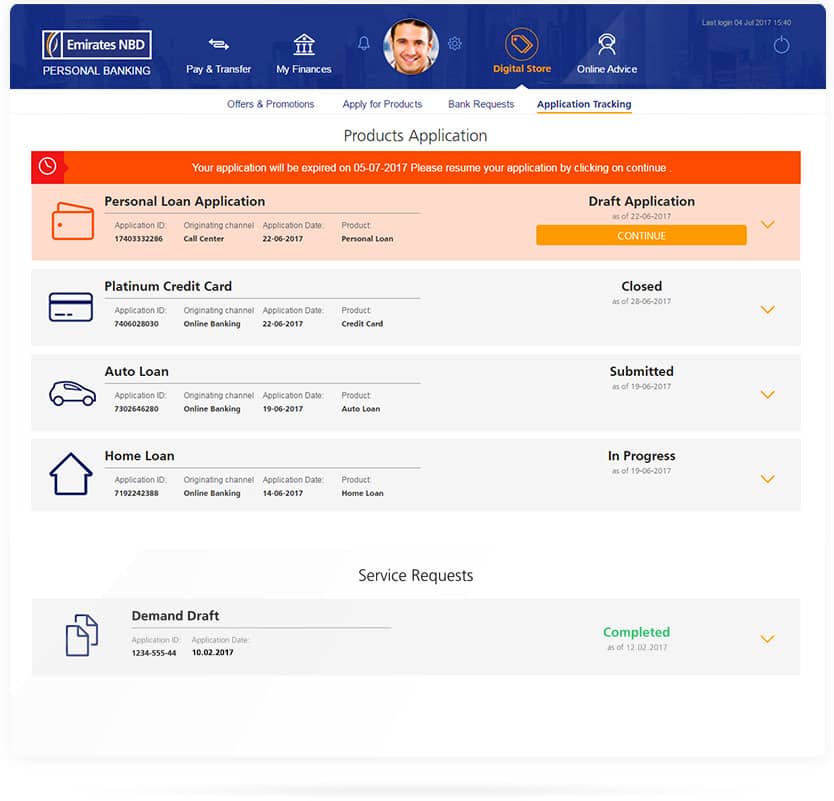Switch to Apply for Products tab
The image size is (834, 801).
(382, 104)
